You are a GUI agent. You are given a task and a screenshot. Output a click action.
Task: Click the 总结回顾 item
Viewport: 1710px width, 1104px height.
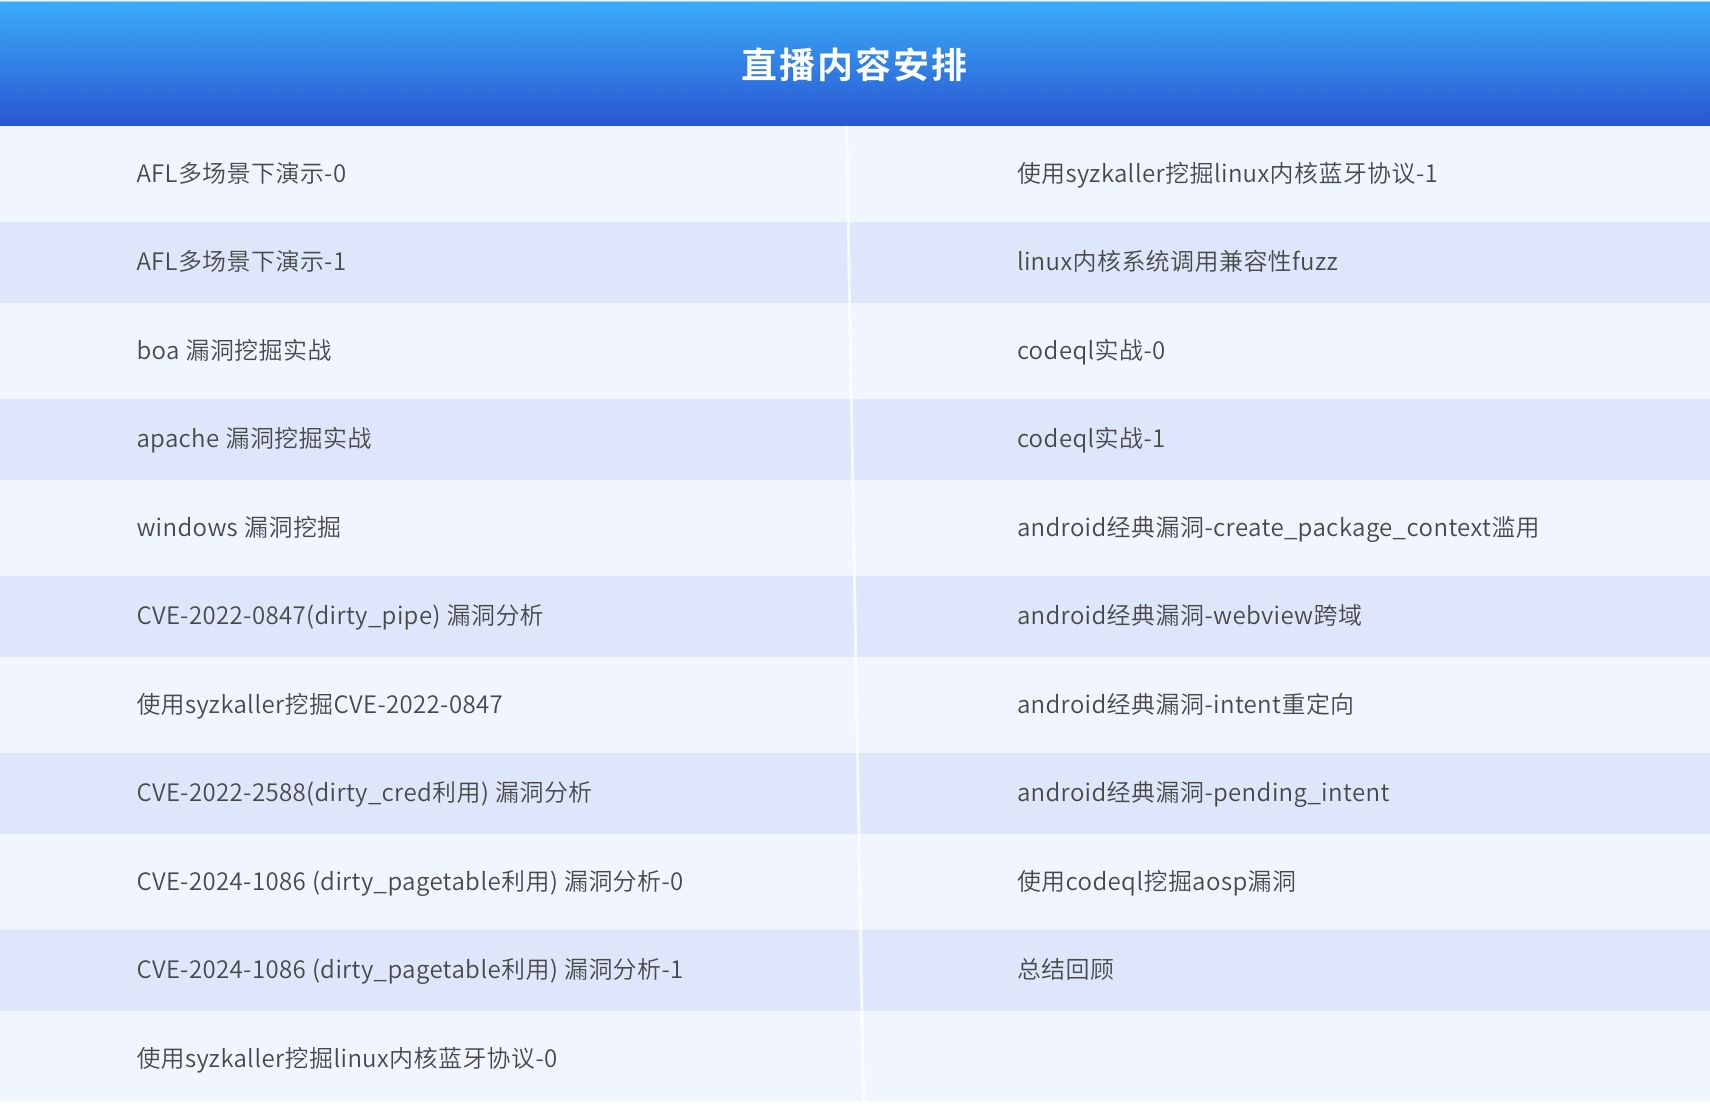[x=1065, y=970]
